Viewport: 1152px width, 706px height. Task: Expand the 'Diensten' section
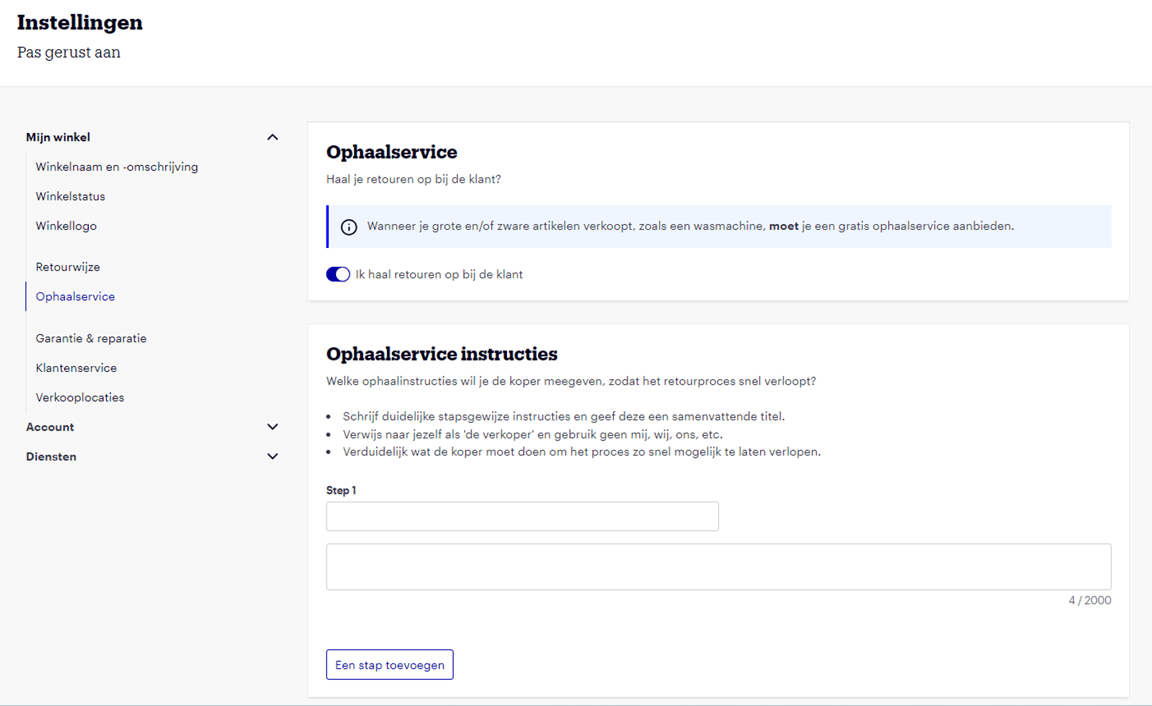(x=272, y=456)
